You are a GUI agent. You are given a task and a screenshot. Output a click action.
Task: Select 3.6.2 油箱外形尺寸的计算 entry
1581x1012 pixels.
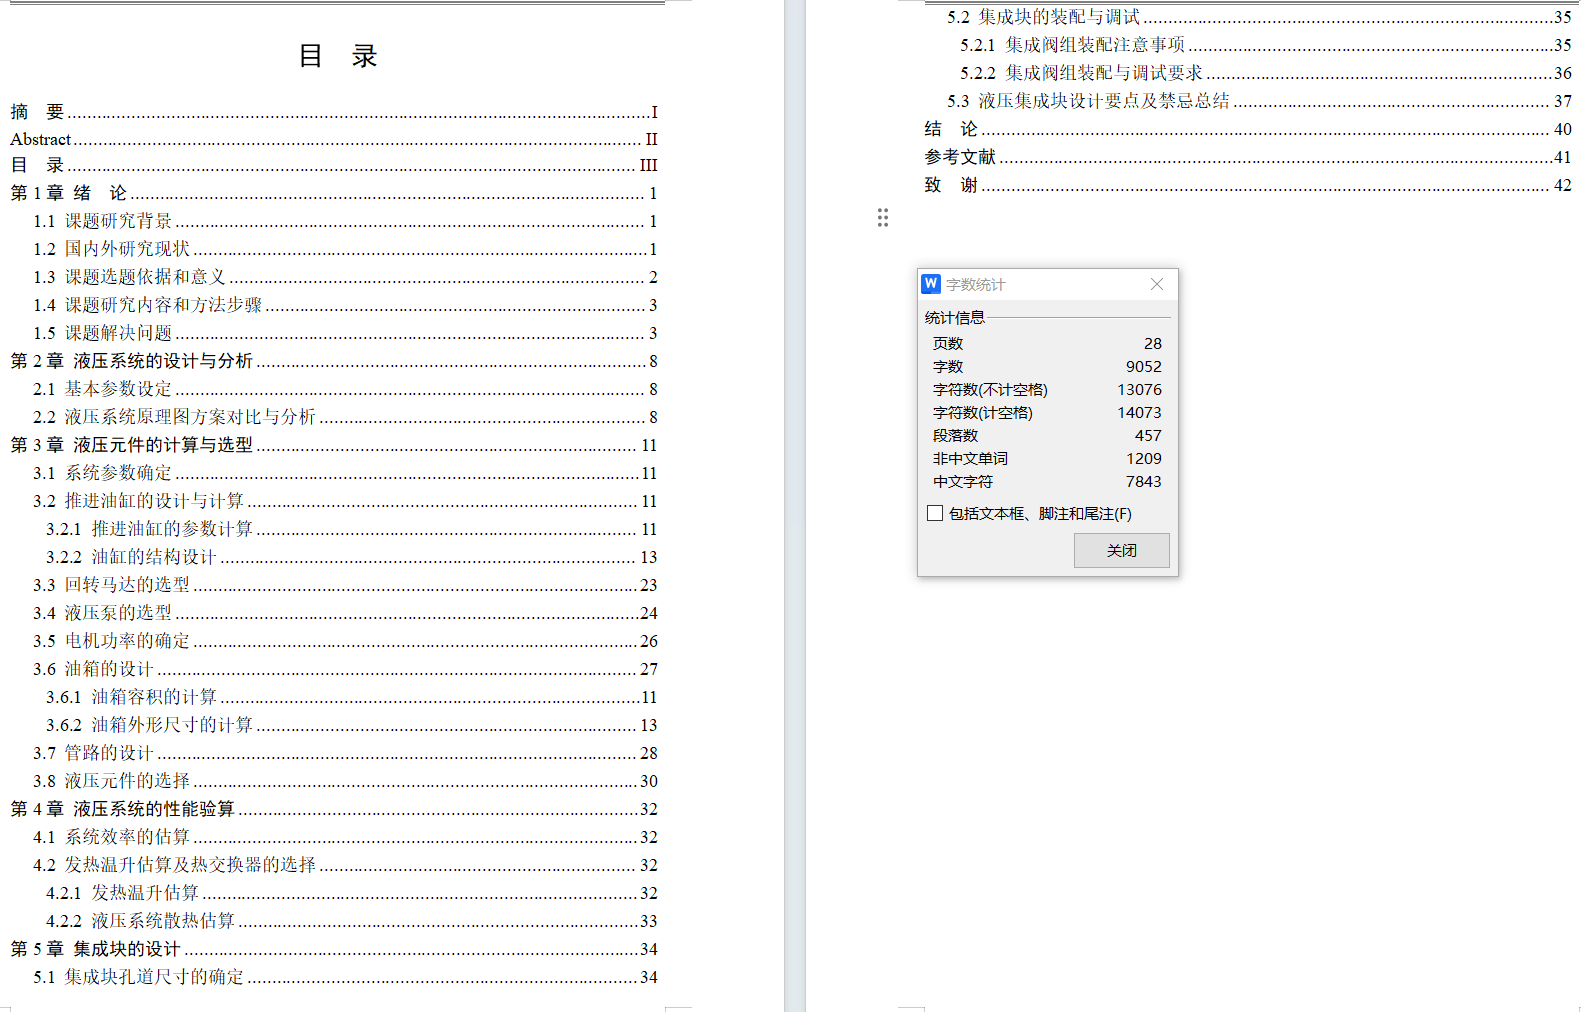[352, 725]
